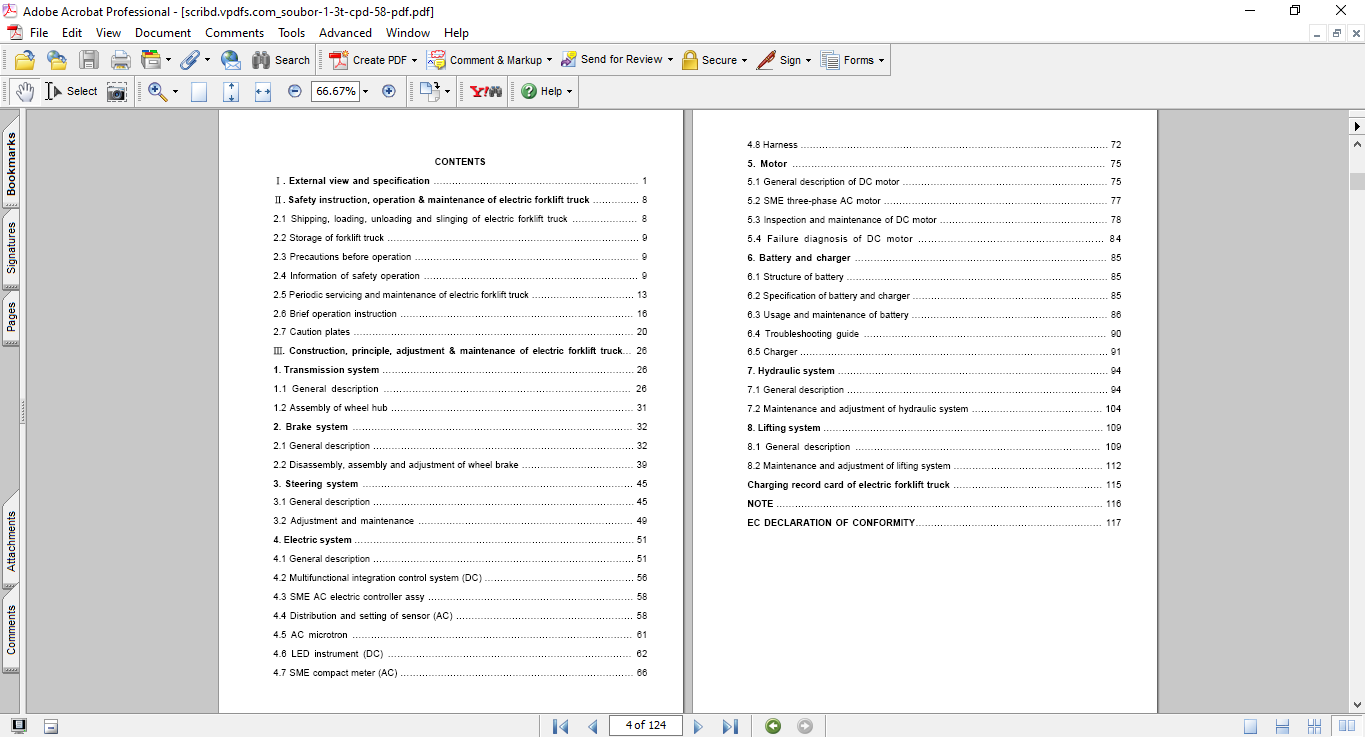Image resolution: width=1365 pixels, height=737 pixels.
Task: Go to the last page
Action: [730, 726]
